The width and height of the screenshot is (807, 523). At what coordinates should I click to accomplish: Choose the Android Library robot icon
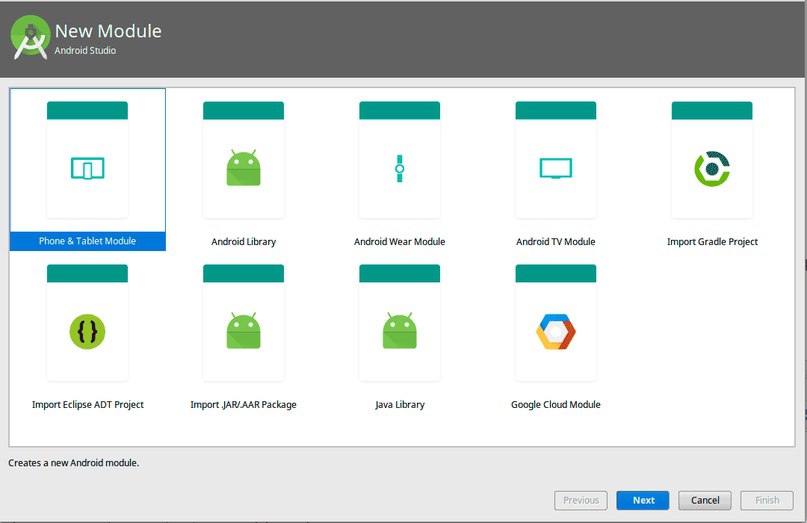(243, 168)
